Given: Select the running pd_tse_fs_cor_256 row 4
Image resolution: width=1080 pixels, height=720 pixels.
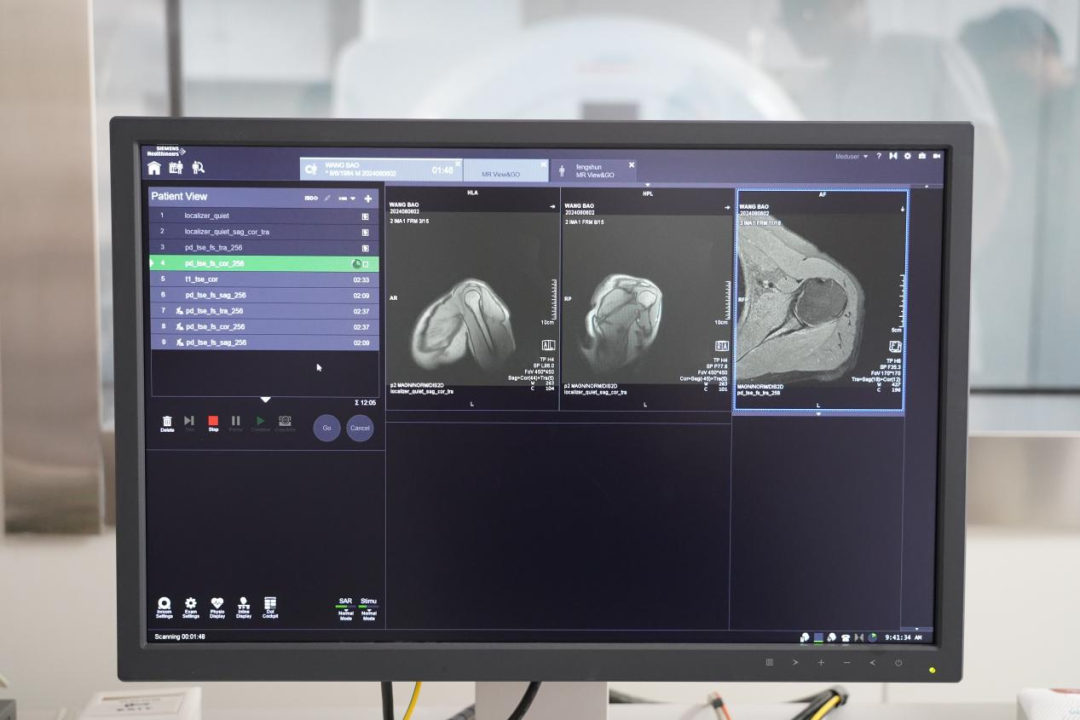Looking at the screenshot, I should click(264, 263).
